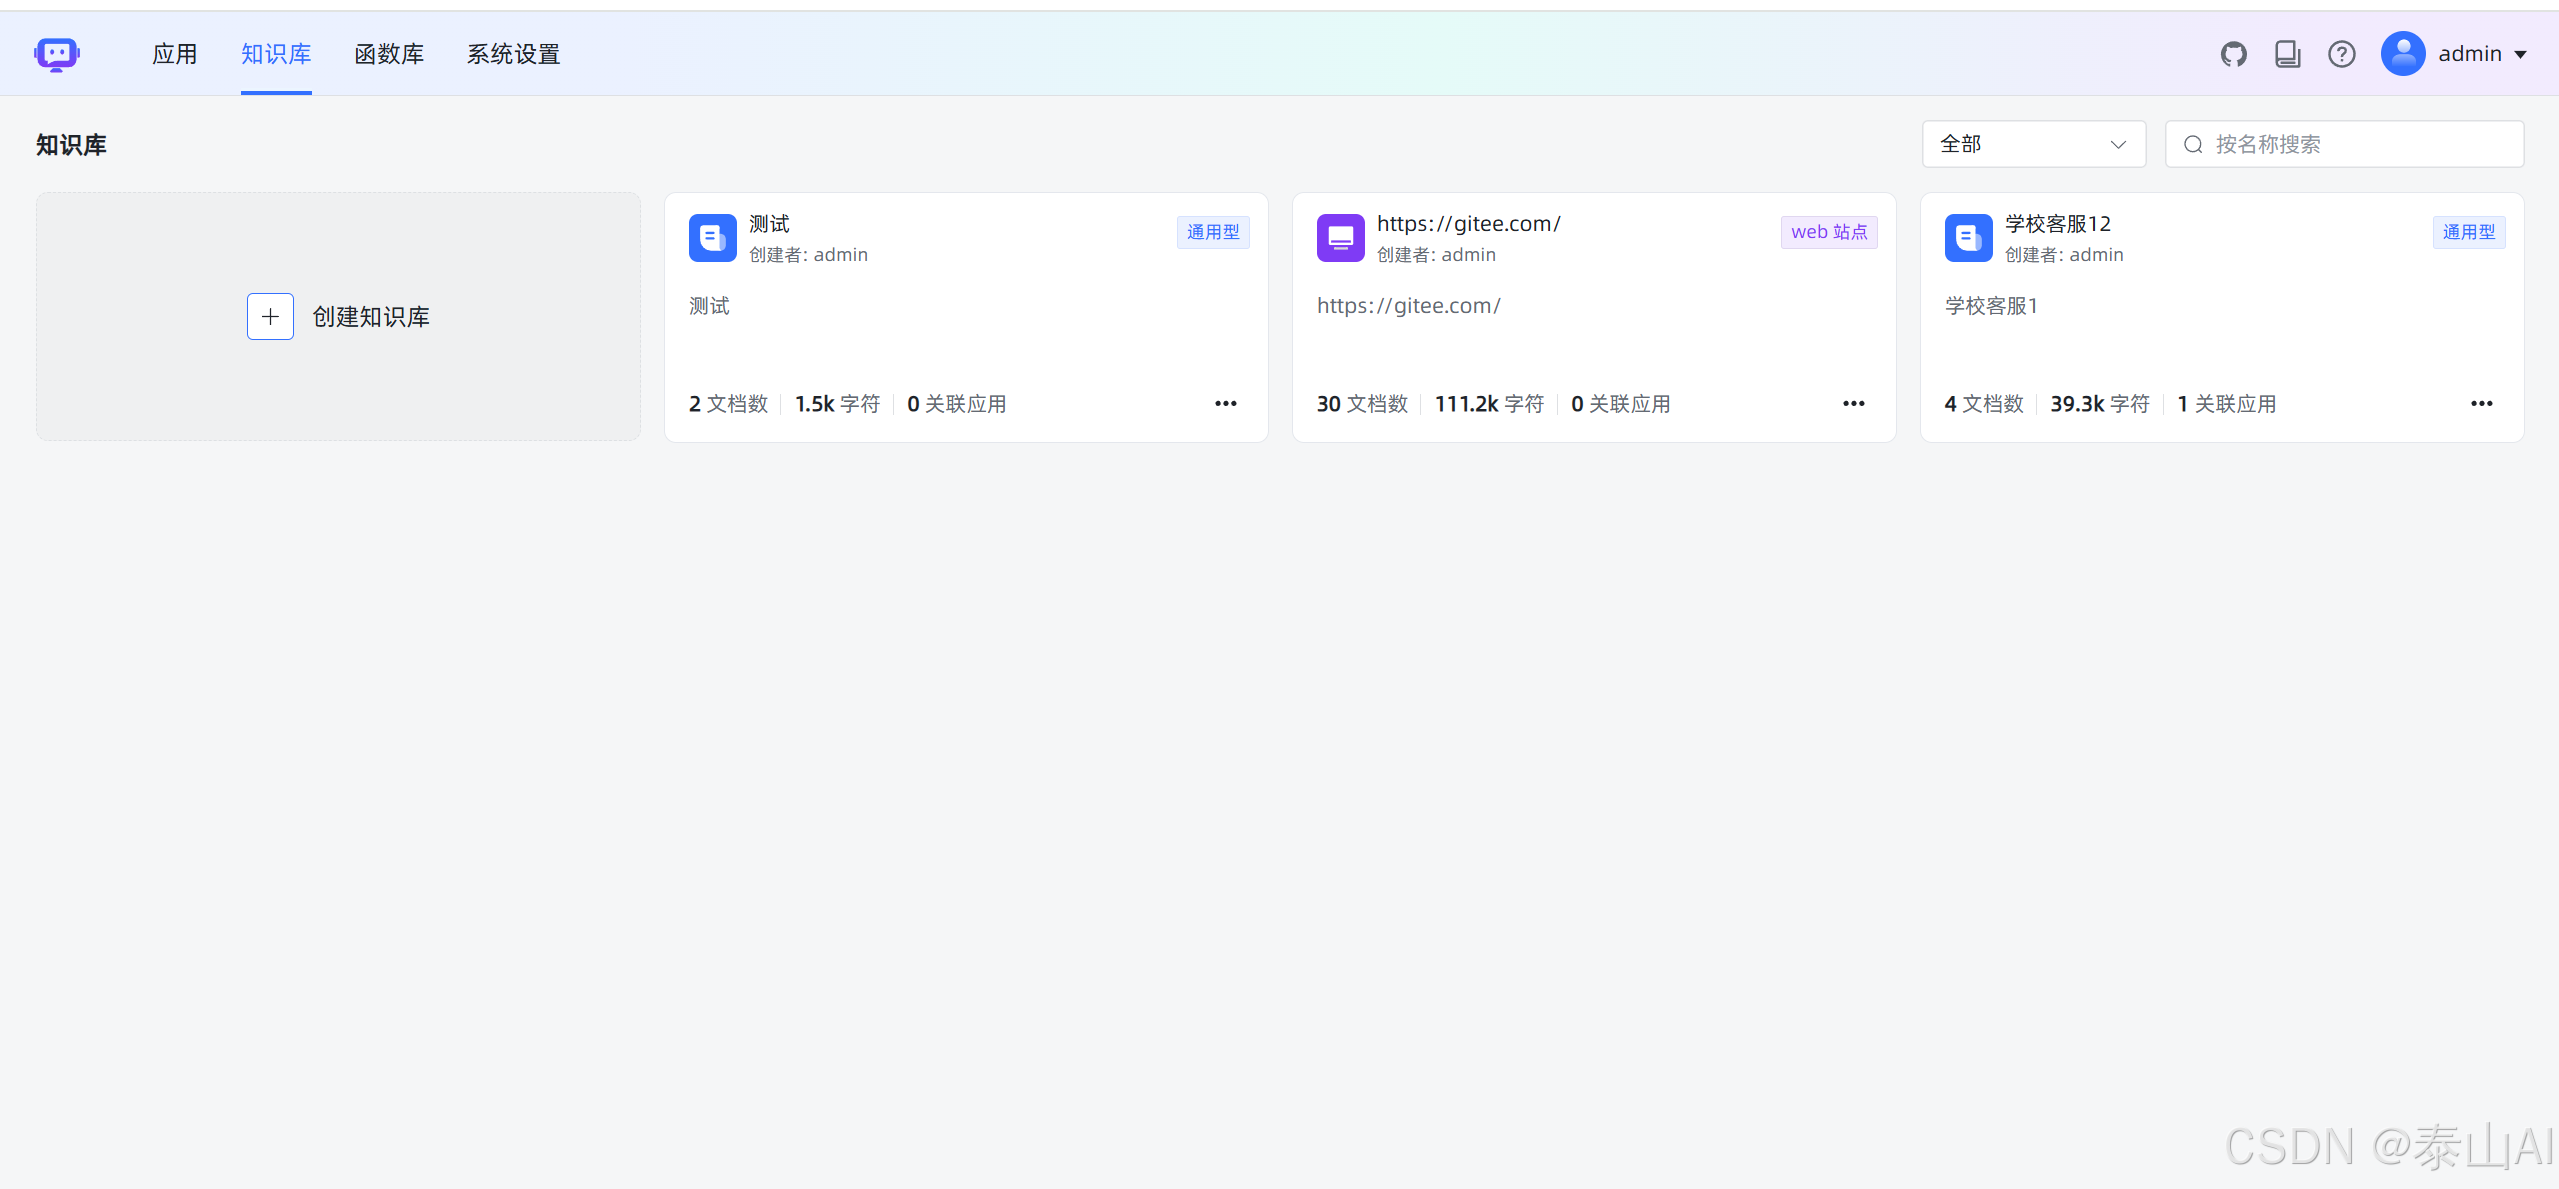Screen dimensions: 2559x1189
Task: Click the plus icon to create knowledge base
Action: coord(270,317)
